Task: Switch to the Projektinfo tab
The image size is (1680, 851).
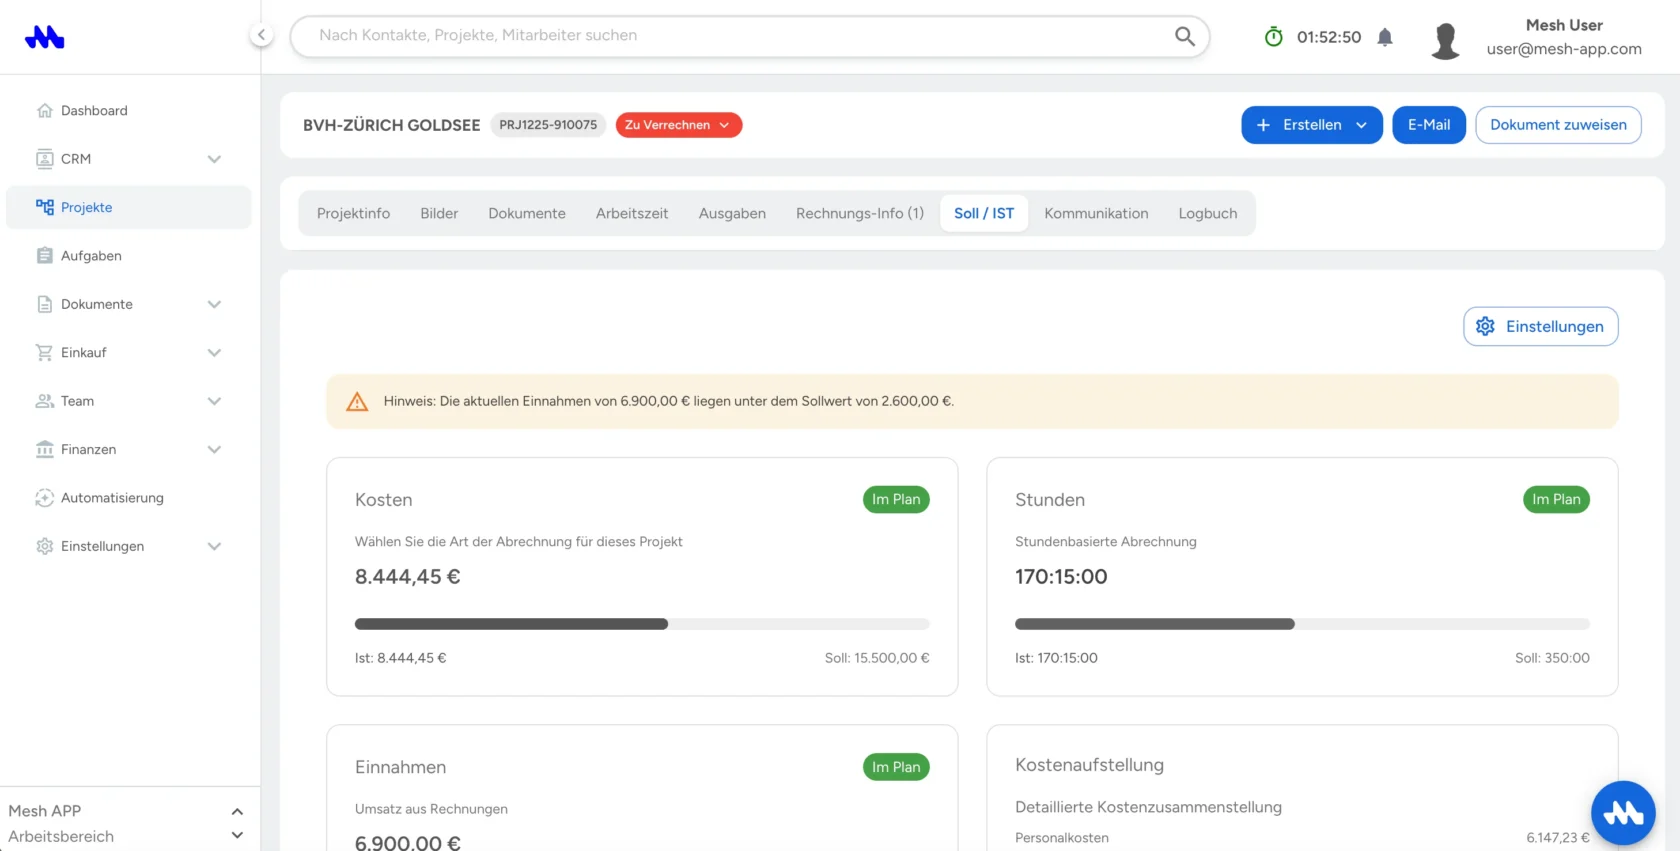Action: point(353,214)
